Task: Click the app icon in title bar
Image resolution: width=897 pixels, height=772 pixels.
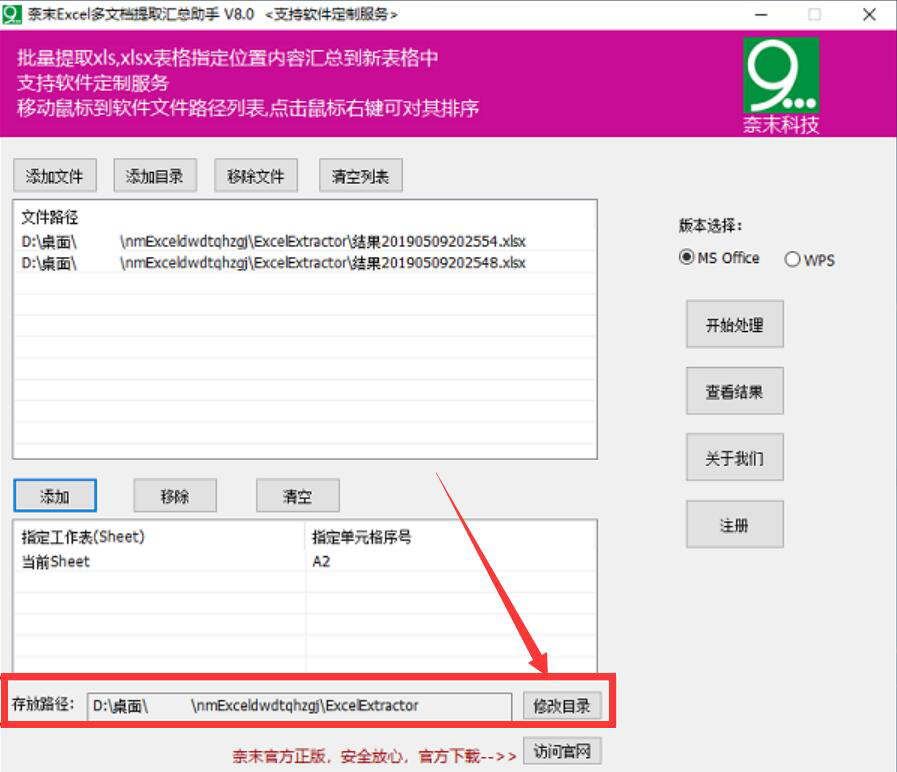Action: (x=12, y=14)
